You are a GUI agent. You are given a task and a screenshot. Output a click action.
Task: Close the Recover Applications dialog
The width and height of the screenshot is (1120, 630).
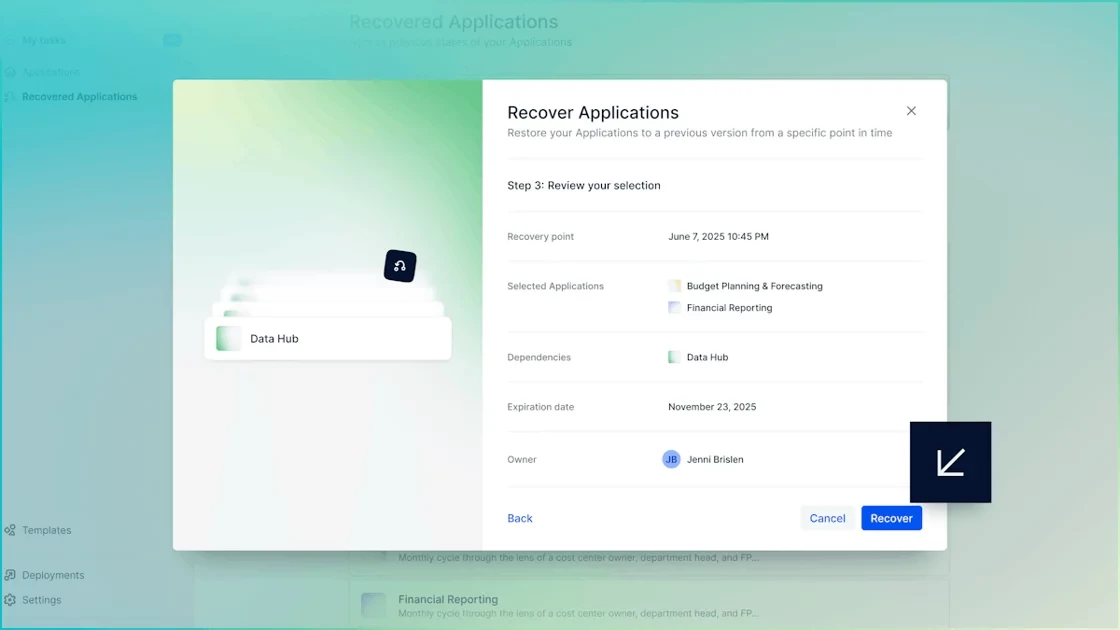pos(911,111)
